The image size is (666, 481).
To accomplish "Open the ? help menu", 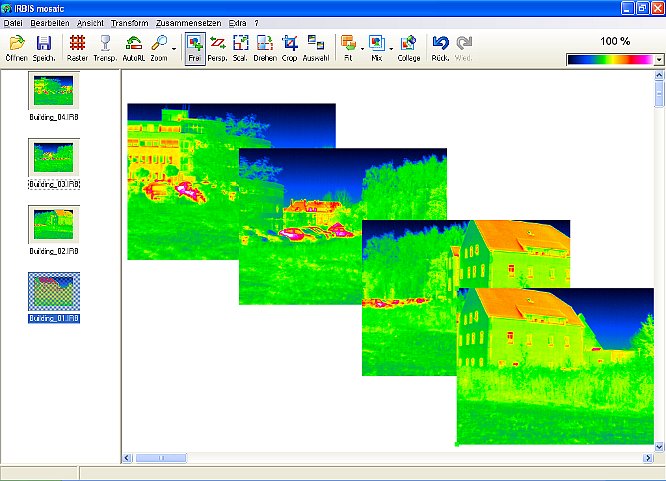I will [257, 23].
